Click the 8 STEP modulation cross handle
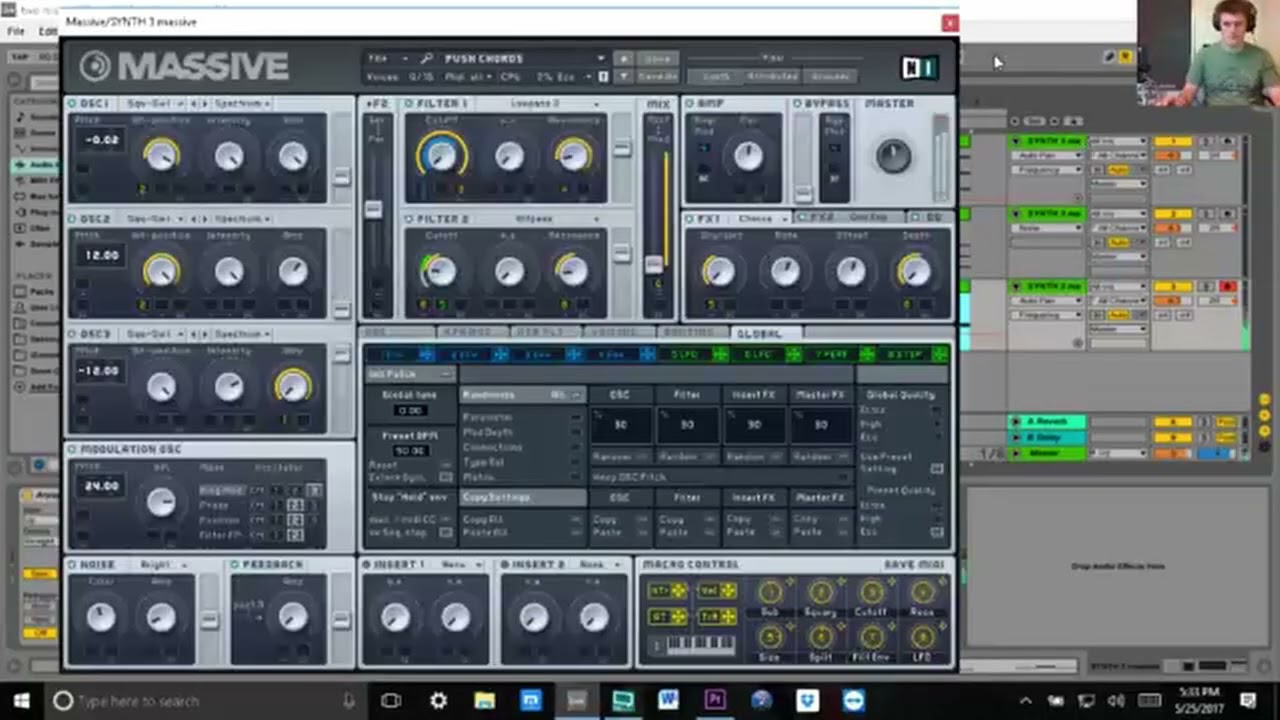Screen dimensions: 1280x720 tap(939, 354)
